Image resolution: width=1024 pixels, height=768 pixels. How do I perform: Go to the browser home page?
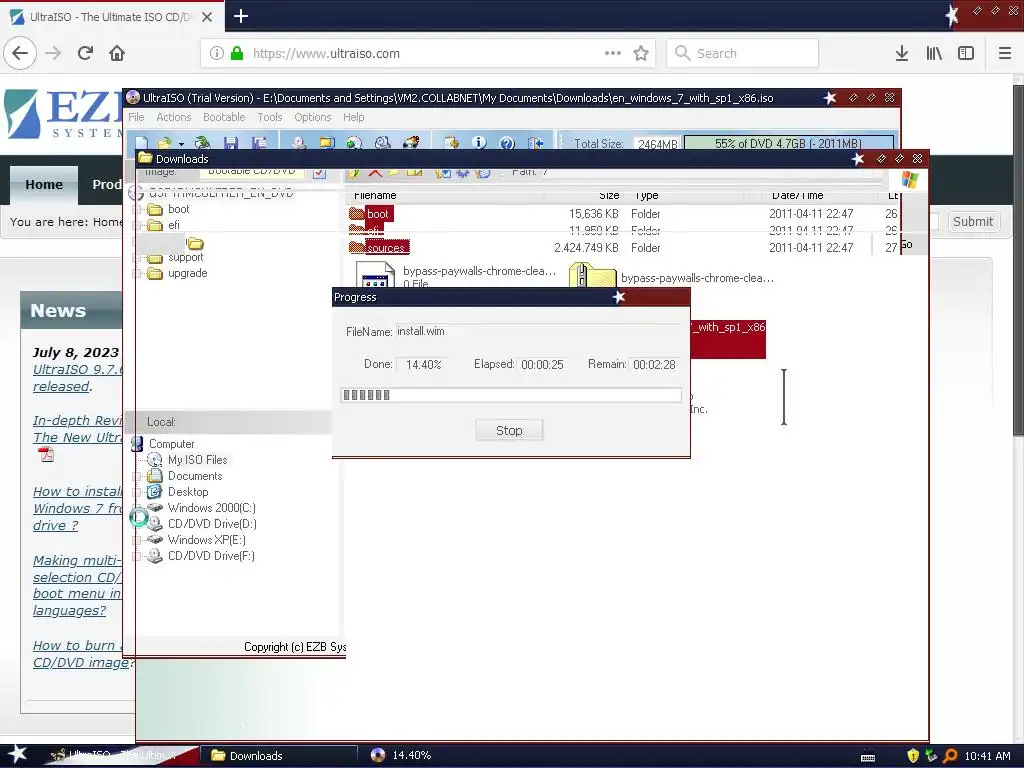pyautogui.click(x=117, y=53)
